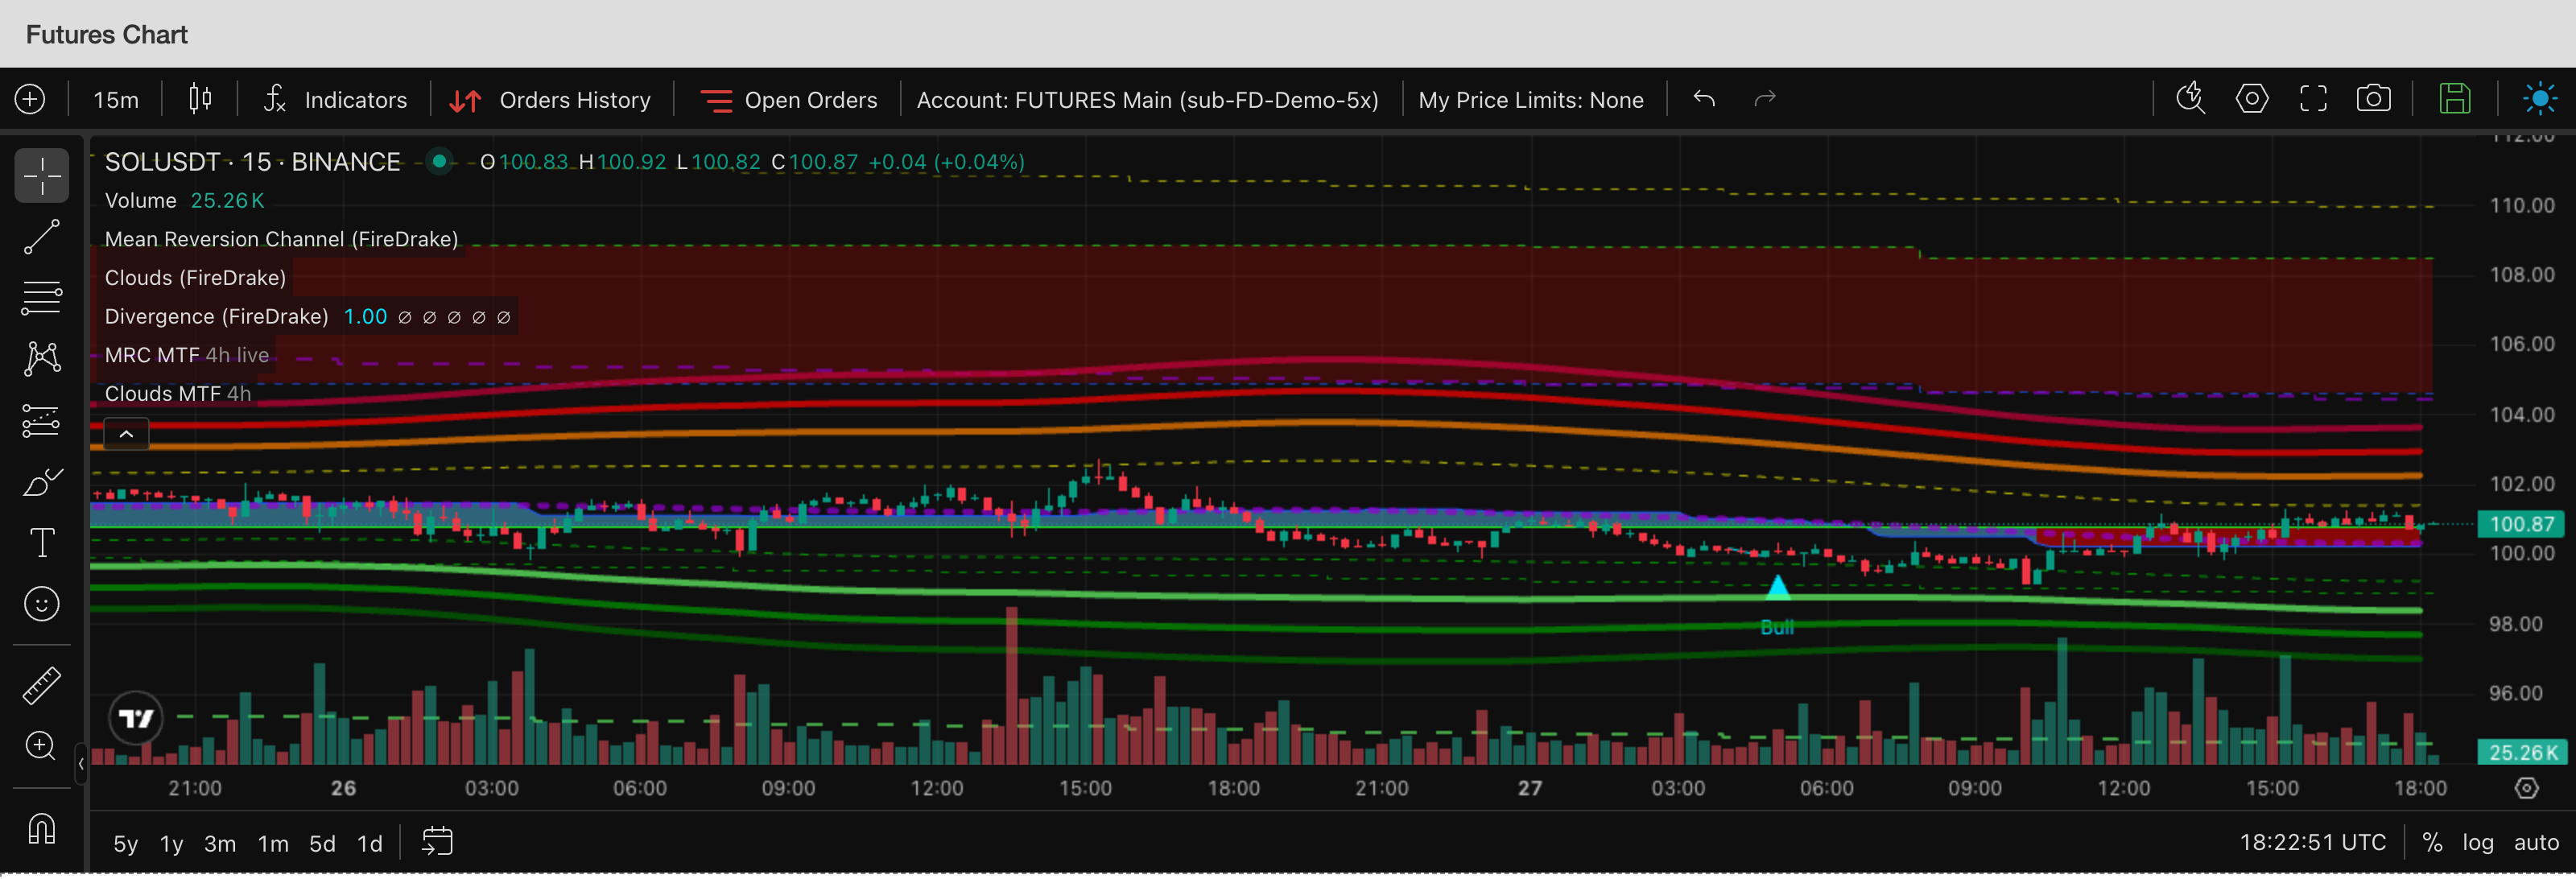Open chart settings hexagon icon
The height and width of the screenshot is (879, 2576).
[2251, 99]
